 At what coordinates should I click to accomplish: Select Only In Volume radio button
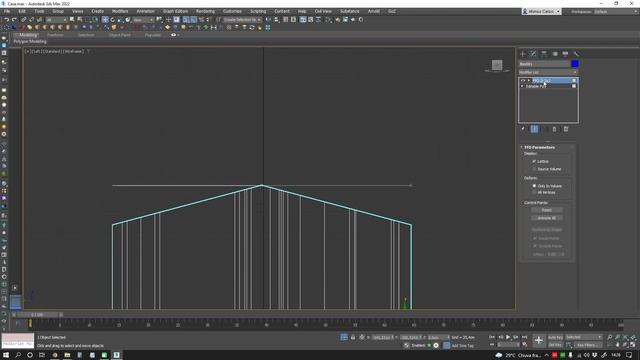(x=534, y=186)
